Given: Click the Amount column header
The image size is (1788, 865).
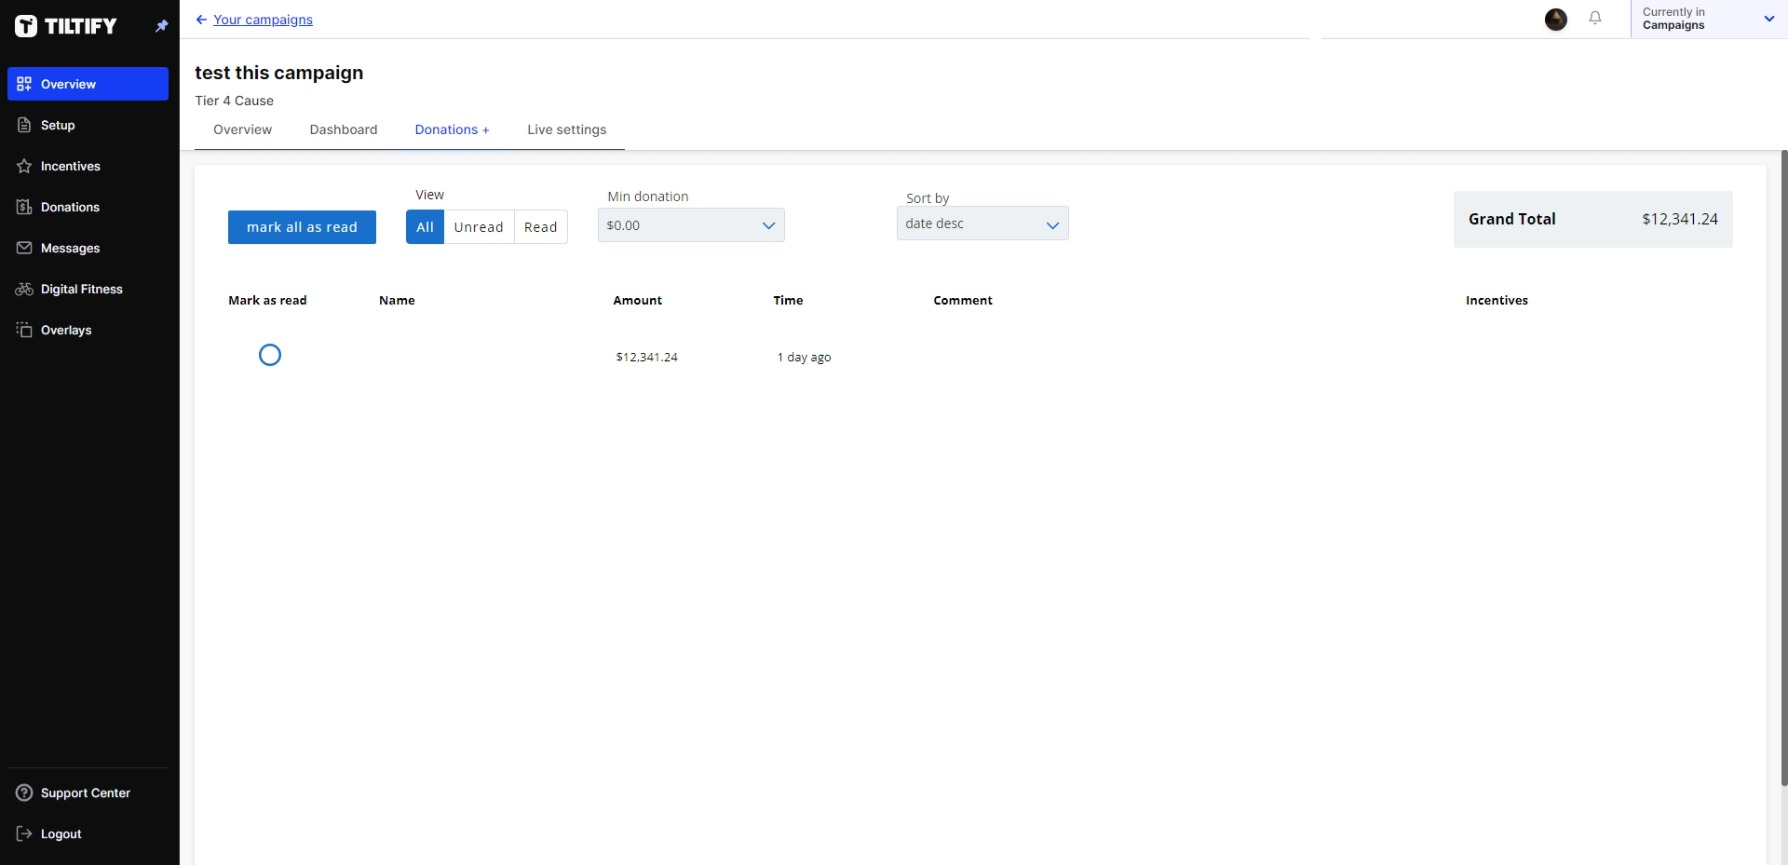Looking at the screenshot, I should [638, 300].
